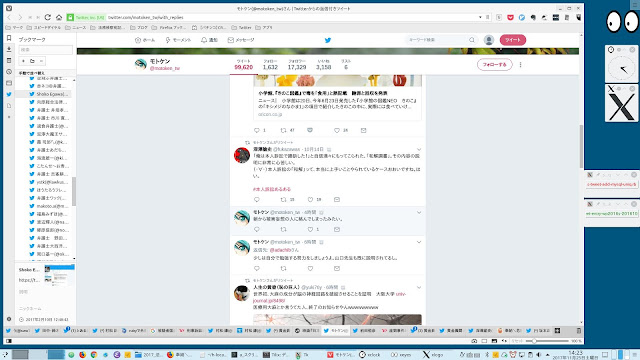The width and height of the screenshot is (640, 360).
Task: Click new bookmark folder button in panel
Action: (32, 61)
